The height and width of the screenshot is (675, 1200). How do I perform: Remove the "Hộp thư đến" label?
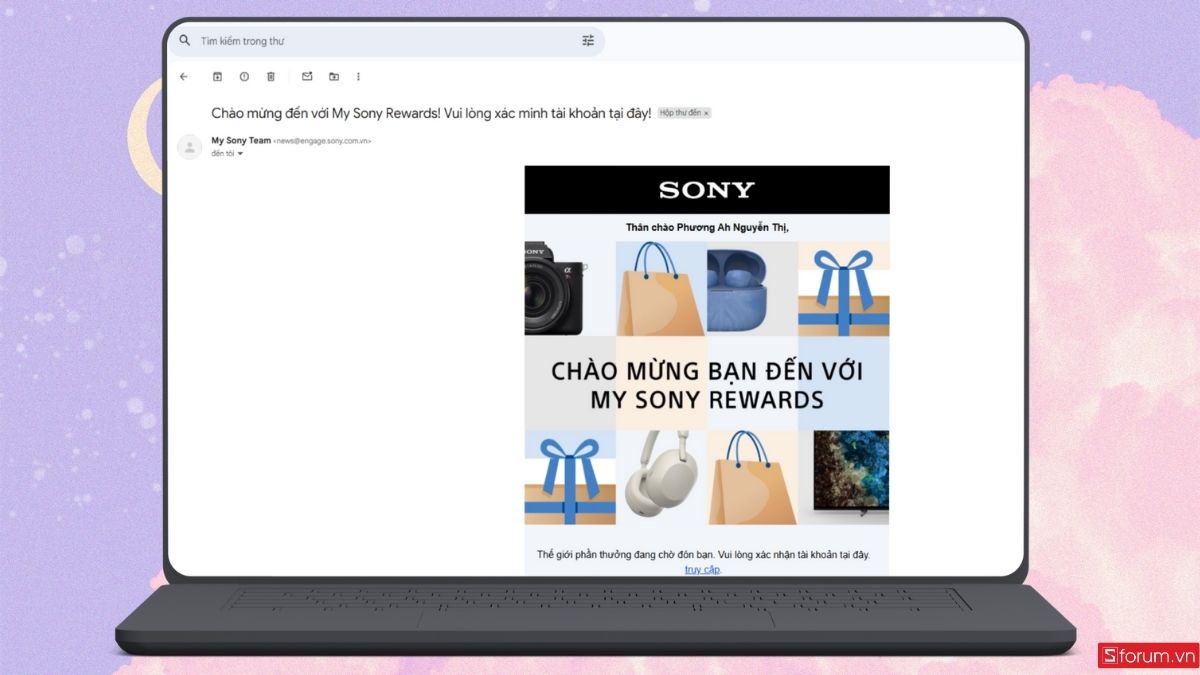(x=706, y=113)
